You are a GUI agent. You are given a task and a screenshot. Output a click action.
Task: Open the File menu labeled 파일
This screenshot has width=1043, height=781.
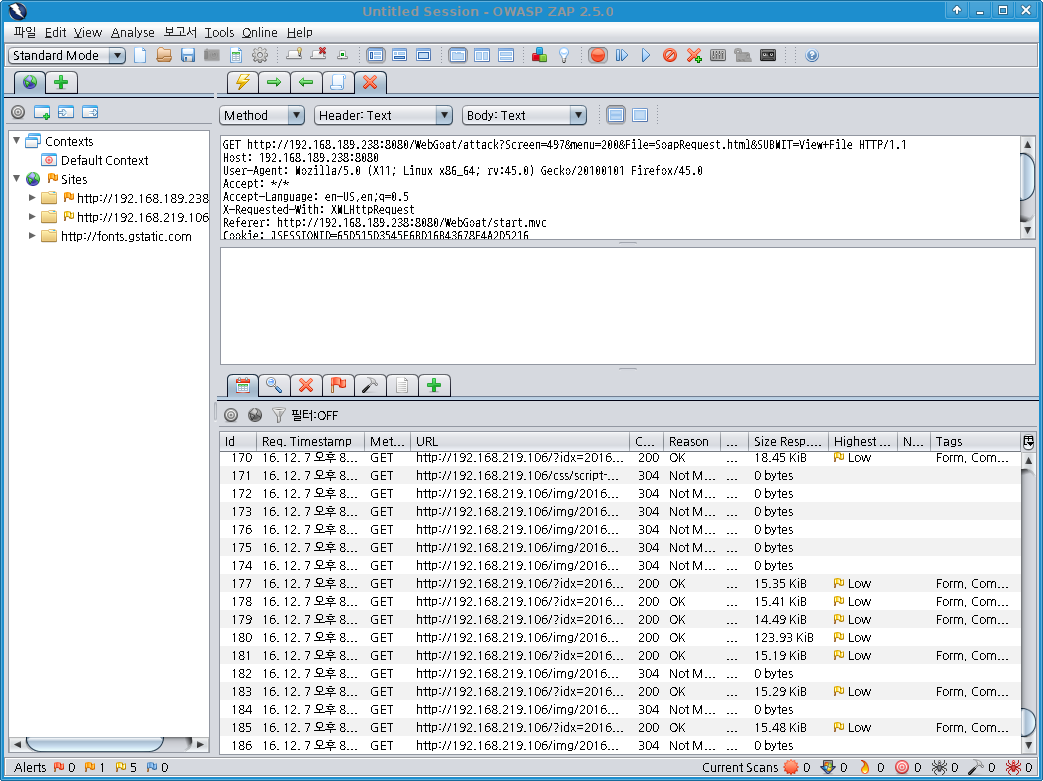[x=25, y=32]
